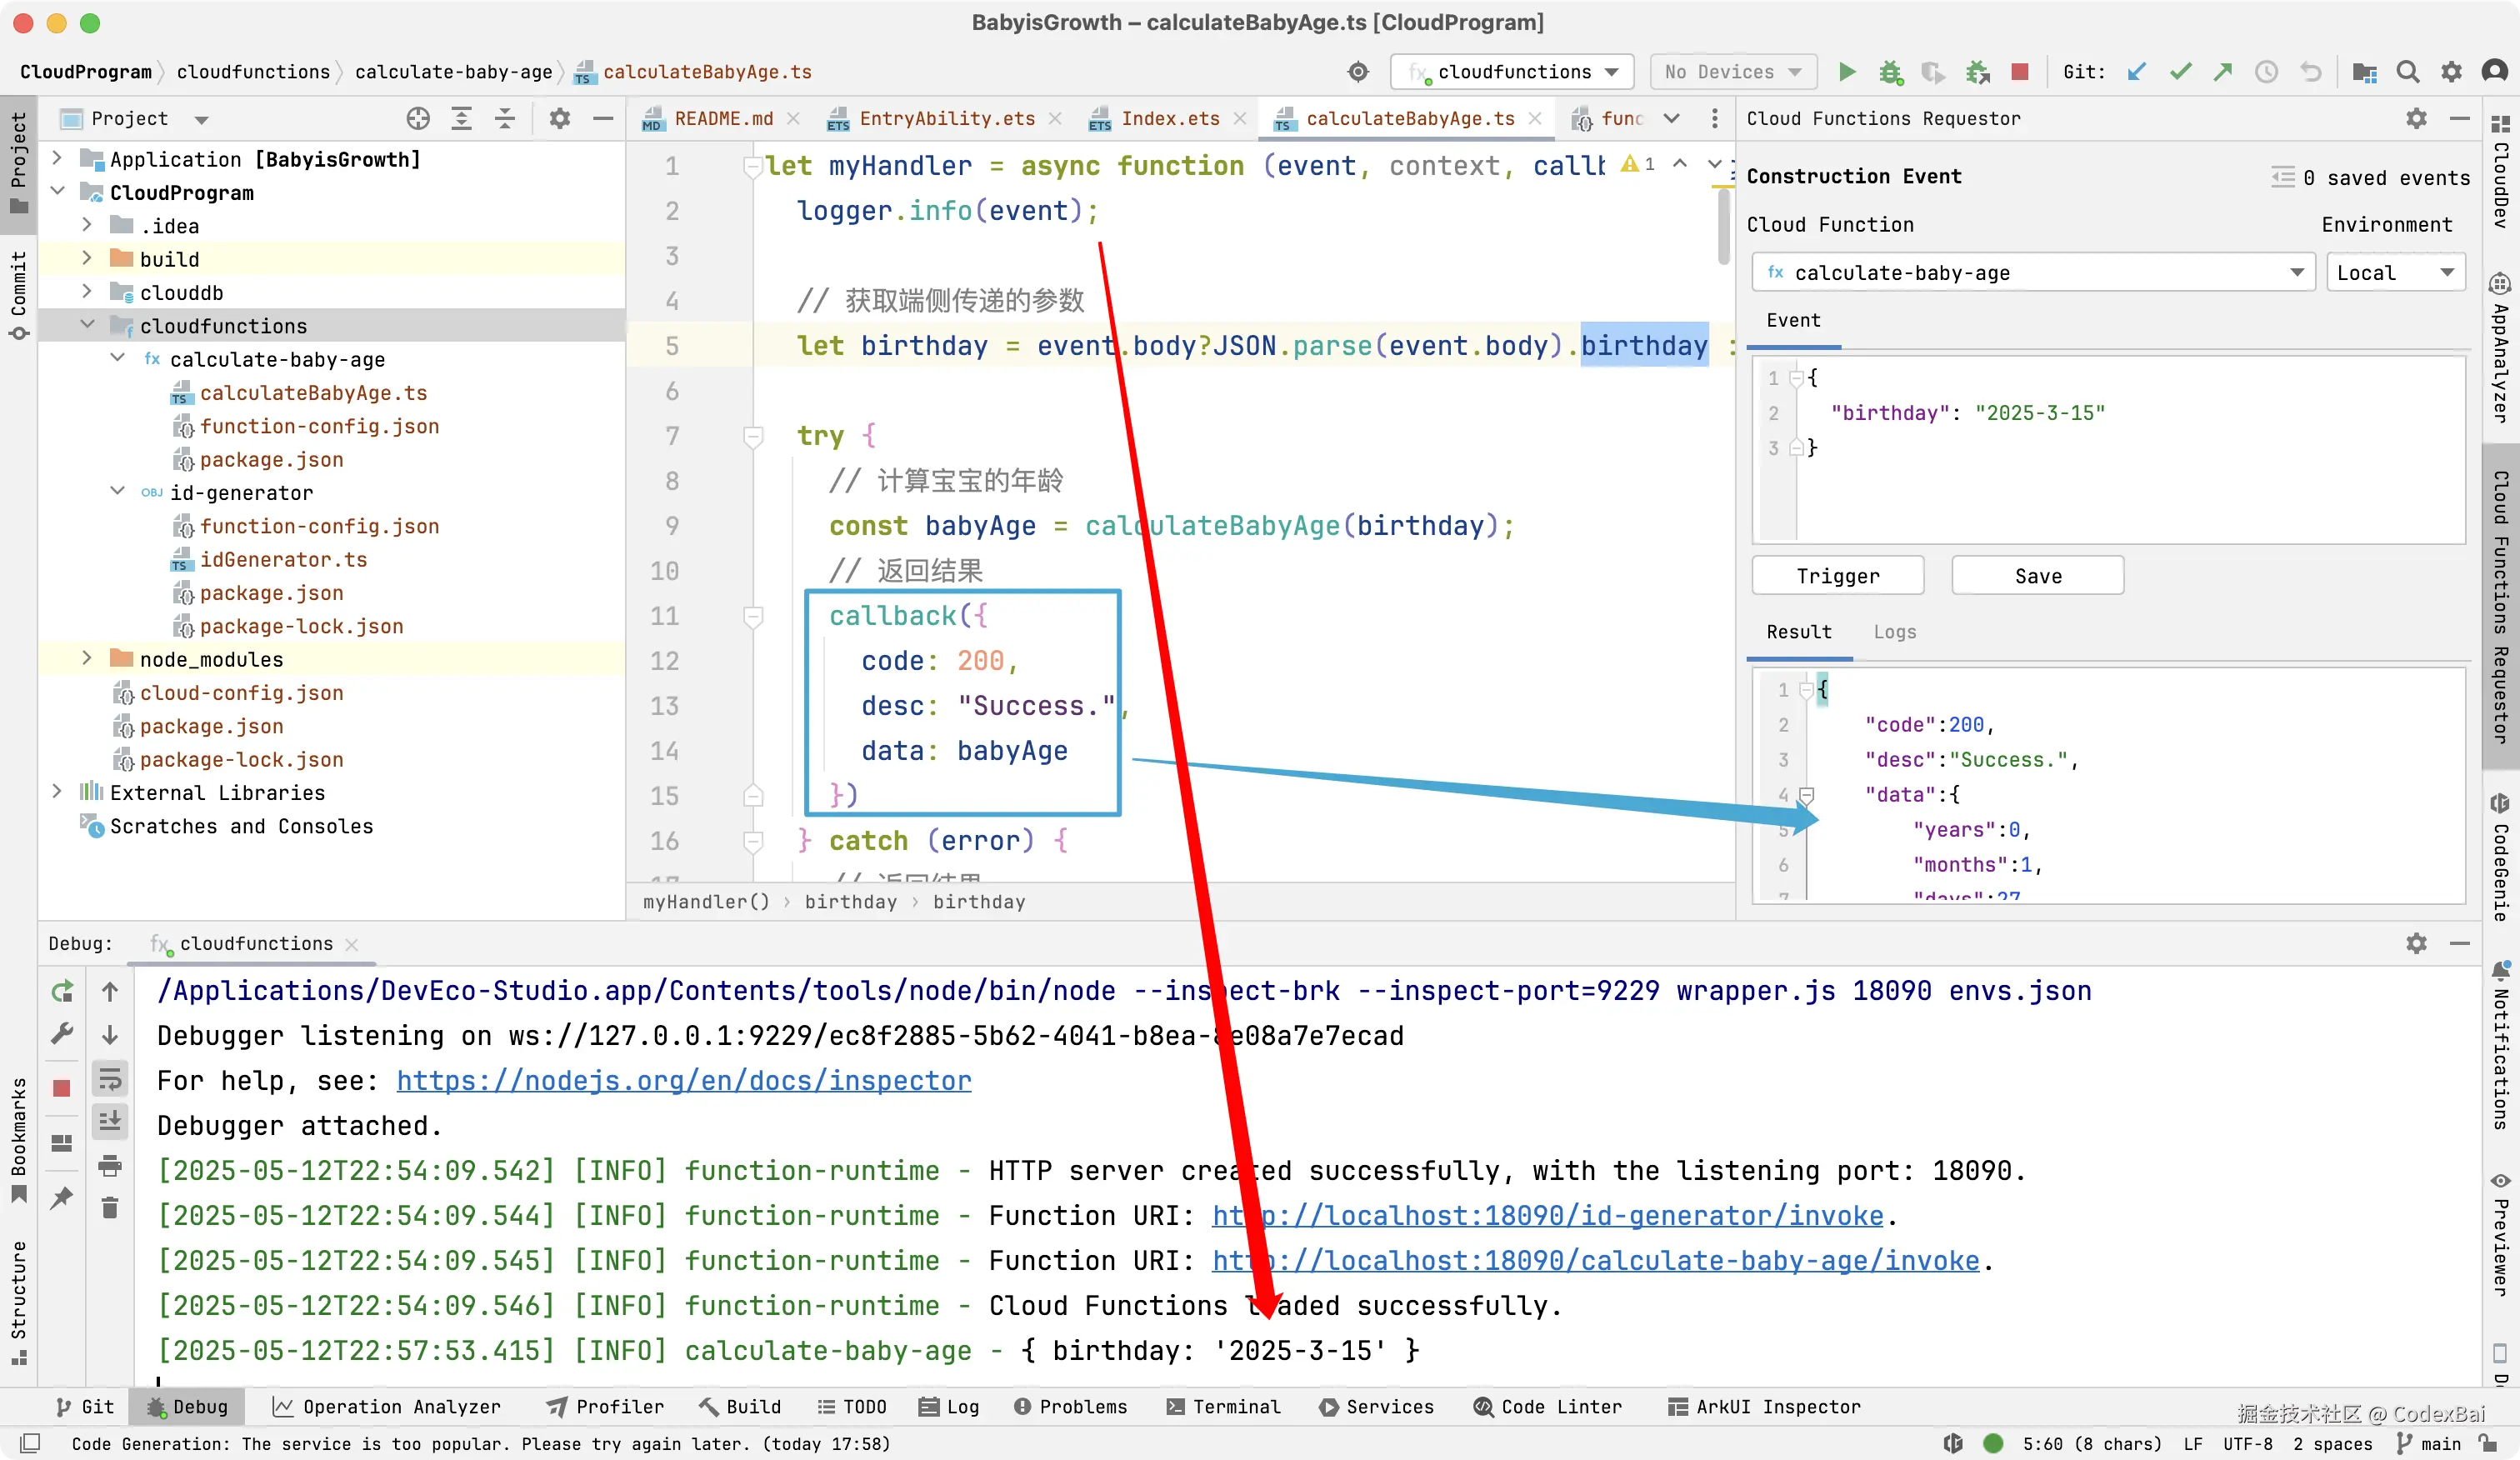This screenshot has height=1460, width=2520.
Task: Click the Git update project arrow icon
Action: [x=2137, y=72]
